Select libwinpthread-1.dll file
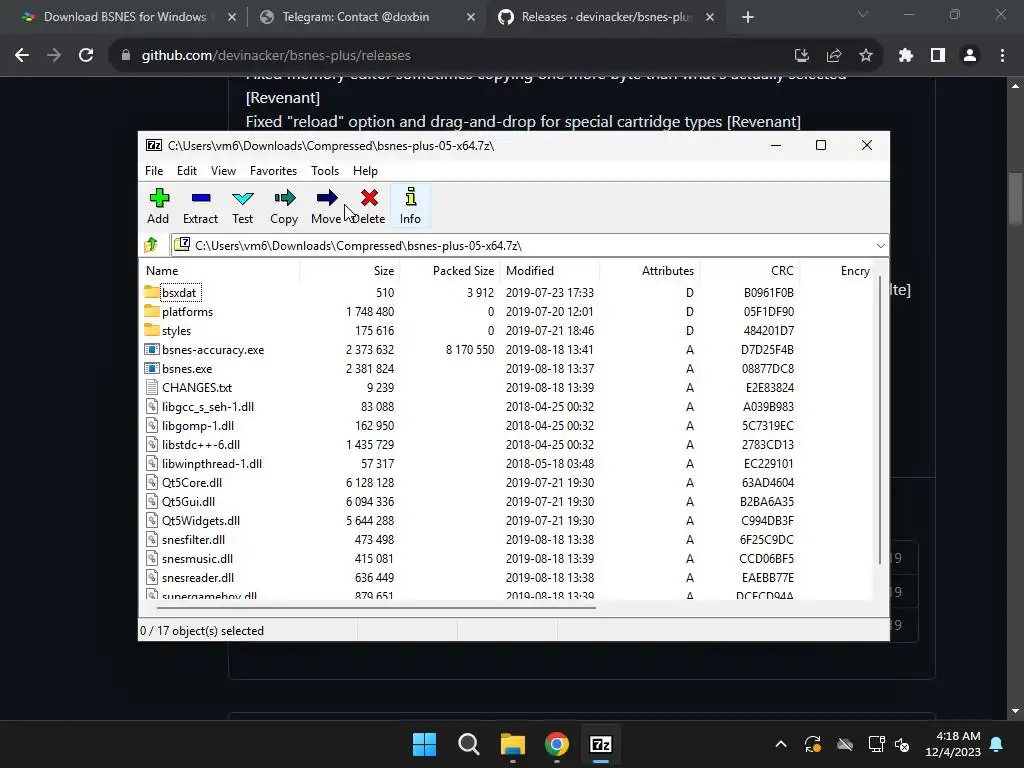The width and height of the screenshot is (1024, 768). [212, 463]
